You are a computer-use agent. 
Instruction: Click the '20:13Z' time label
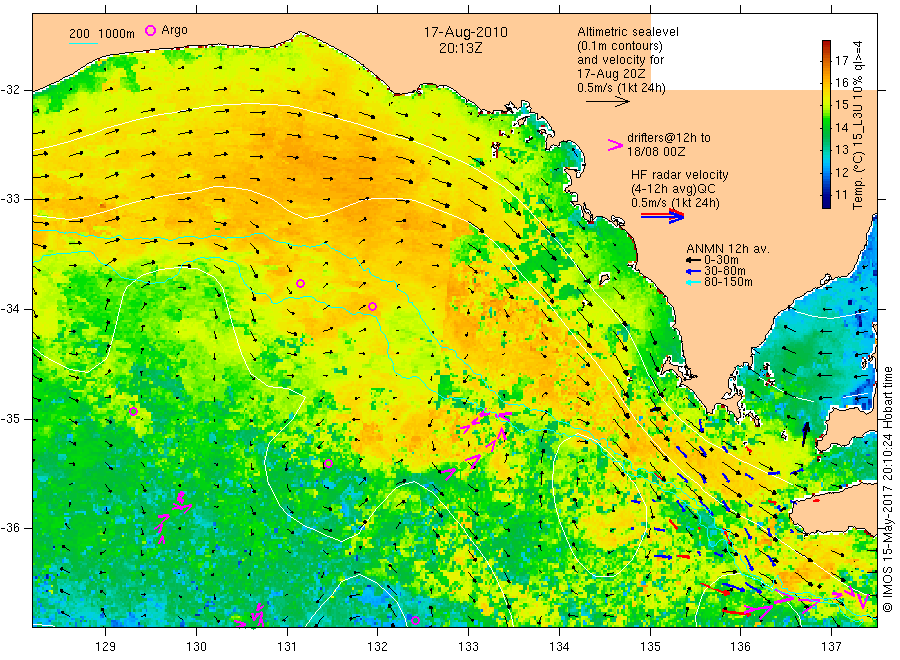[460, 48]
